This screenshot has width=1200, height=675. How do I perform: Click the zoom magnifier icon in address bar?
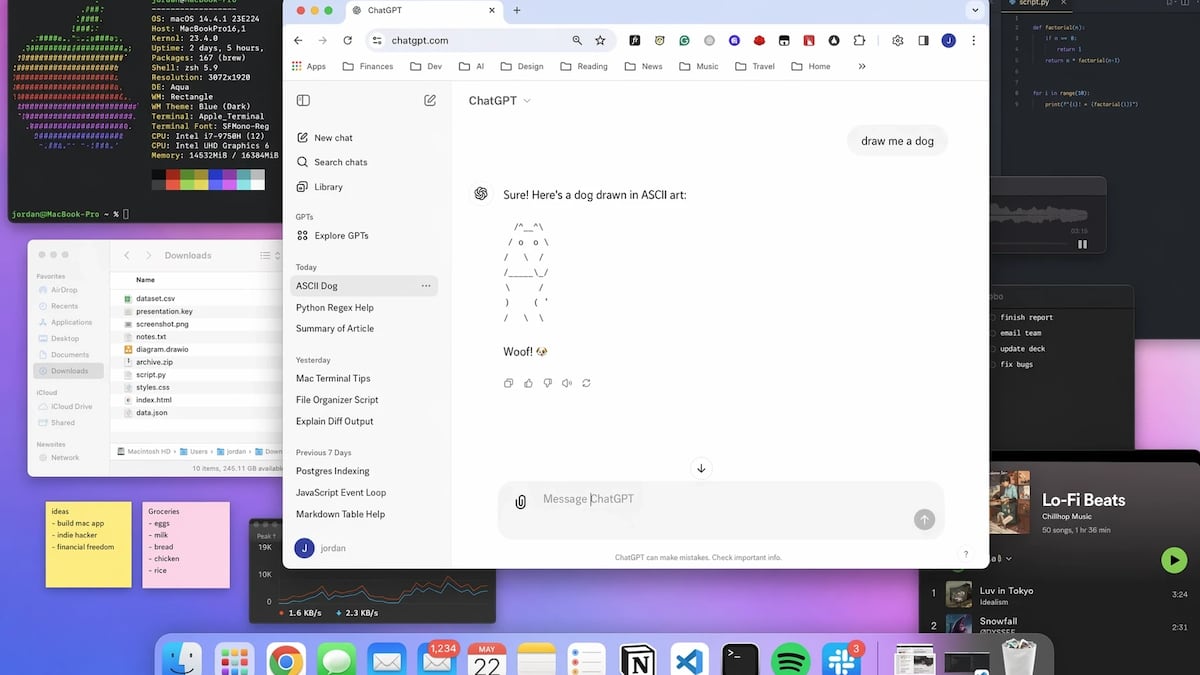click(x=577, y=41)
